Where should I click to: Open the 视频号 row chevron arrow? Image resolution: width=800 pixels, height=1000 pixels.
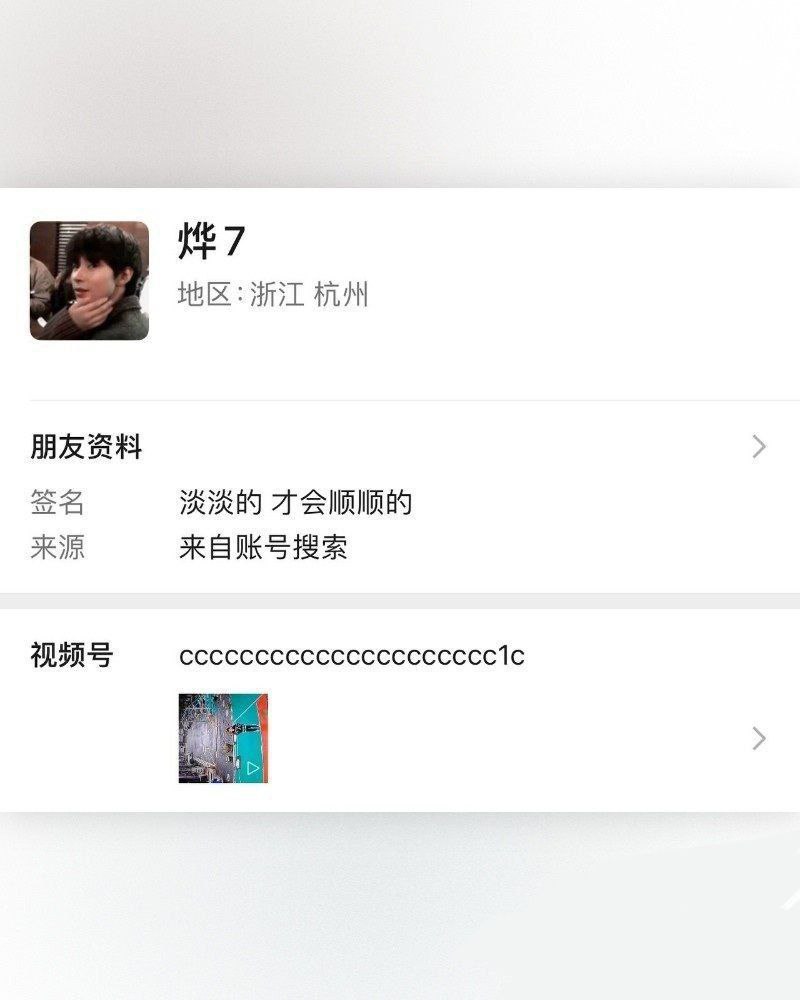point(759,739)
